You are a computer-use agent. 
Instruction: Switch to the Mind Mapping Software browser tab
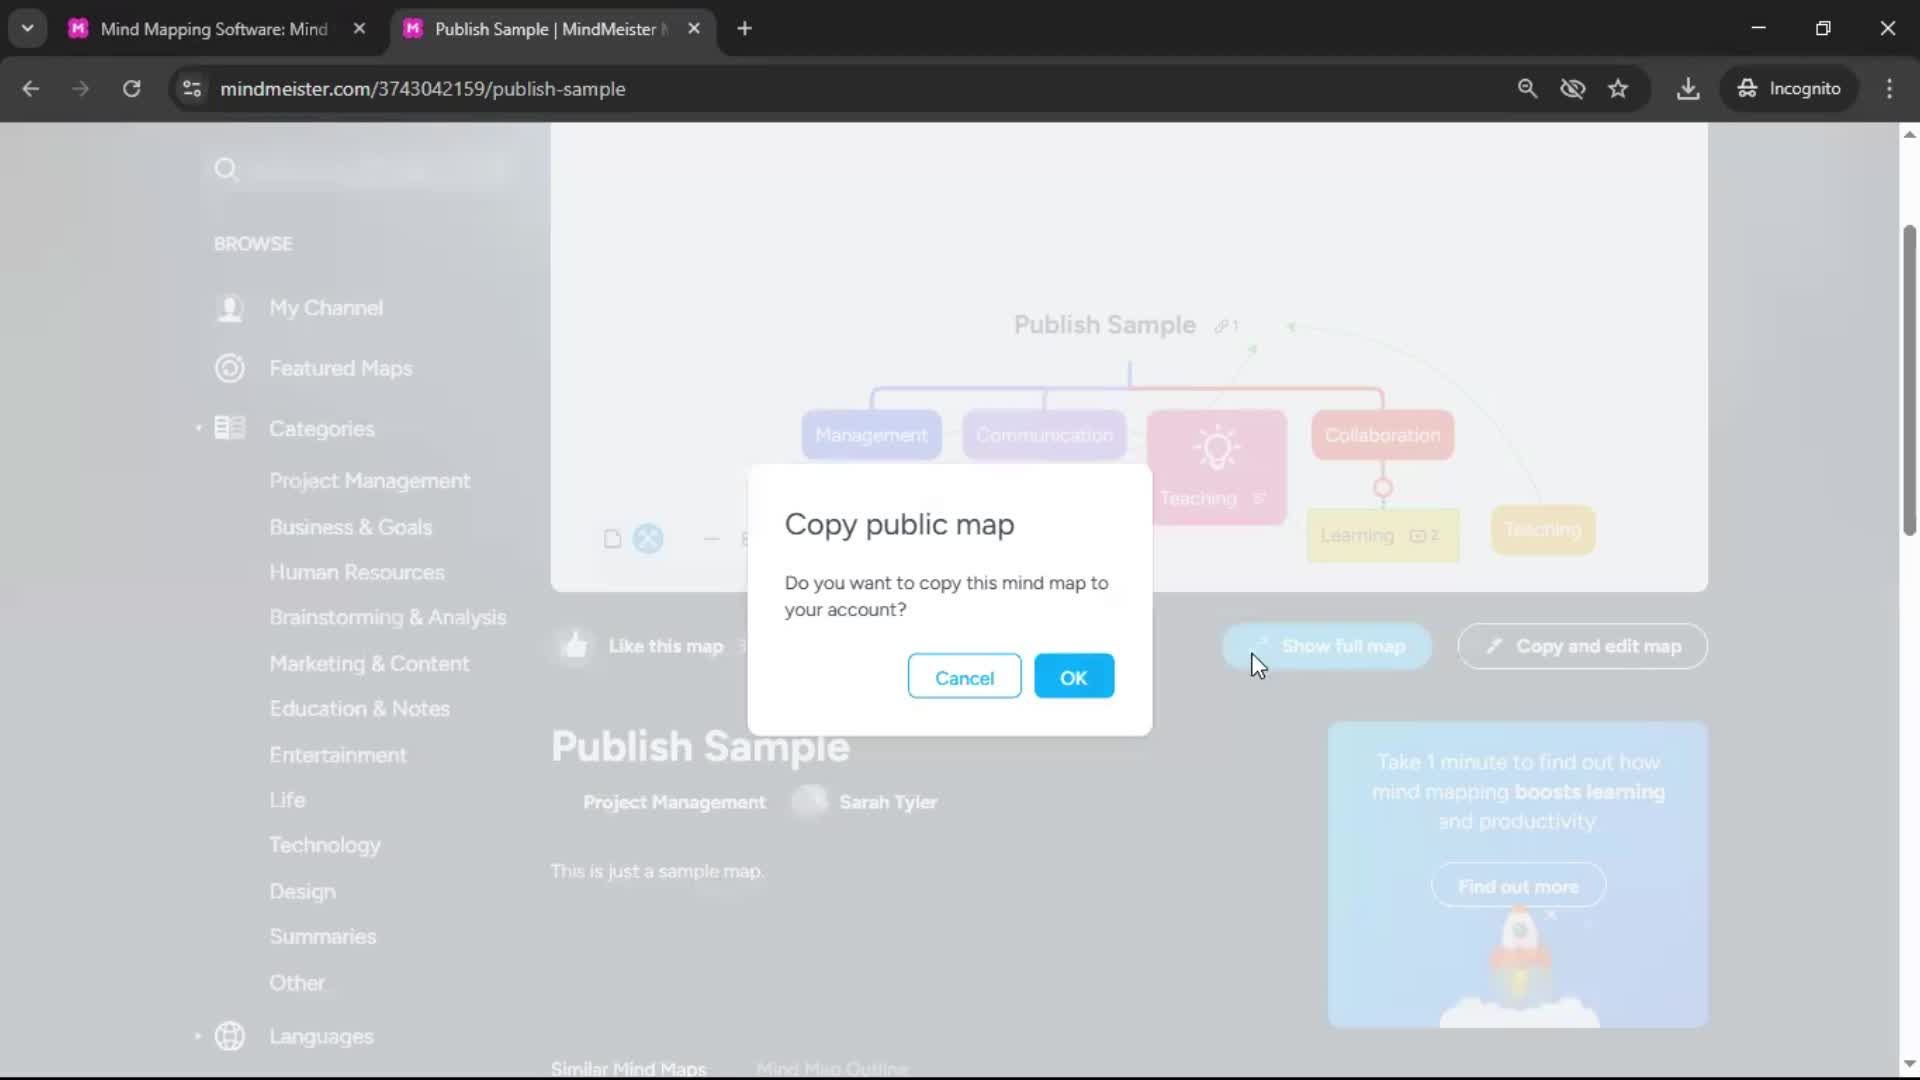point(214,29)
